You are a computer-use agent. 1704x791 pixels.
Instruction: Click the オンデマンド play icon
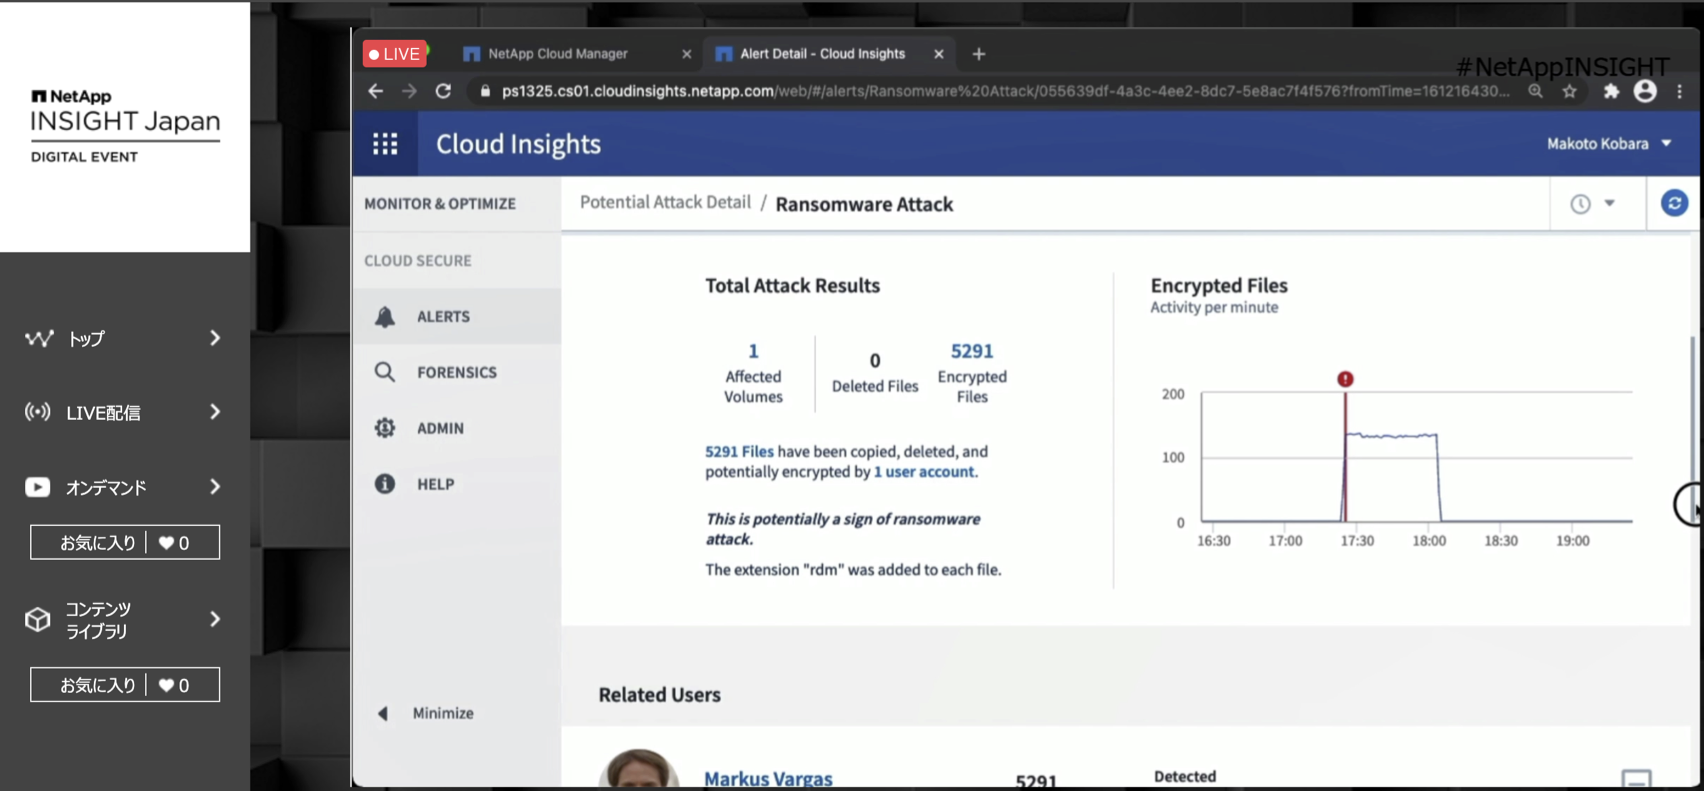38,487
